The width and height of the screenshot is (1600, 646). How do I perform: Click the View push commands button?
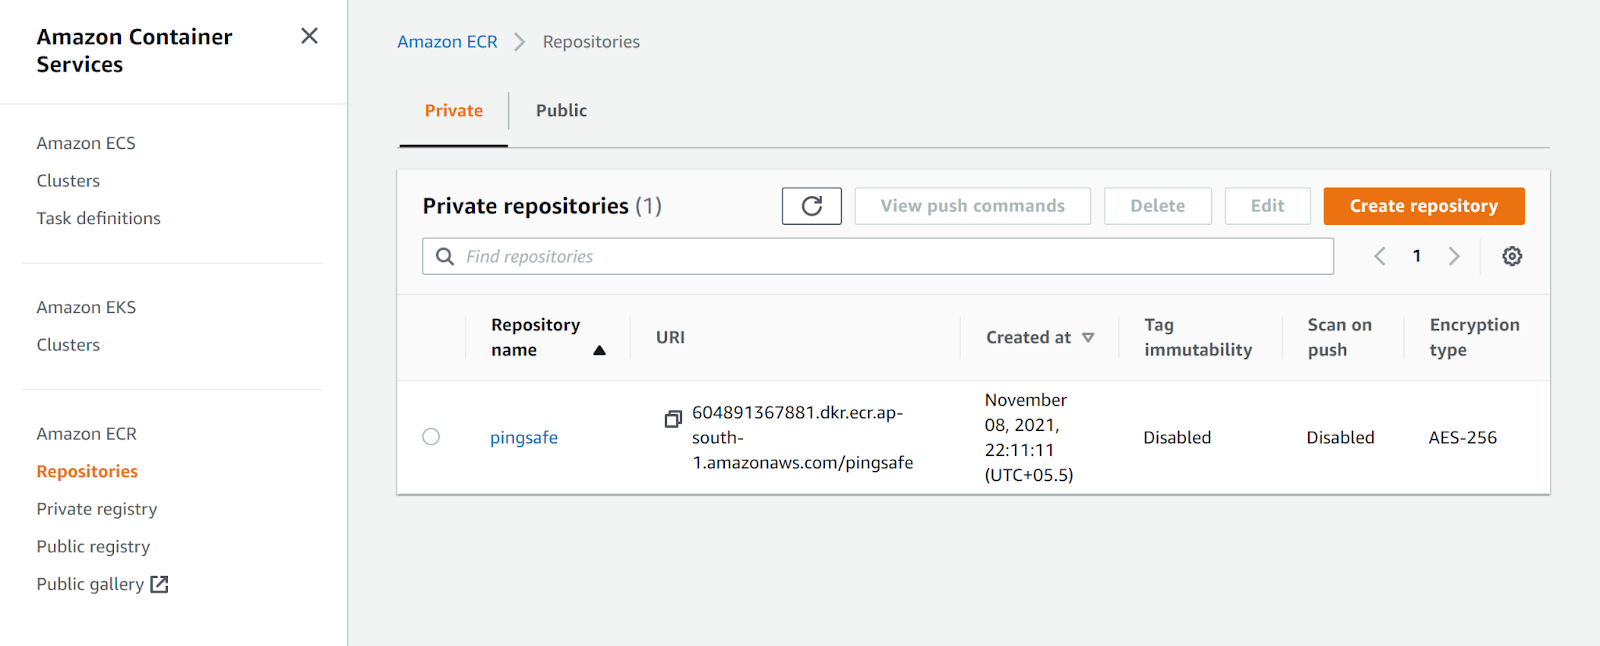[x=972, y=206]
